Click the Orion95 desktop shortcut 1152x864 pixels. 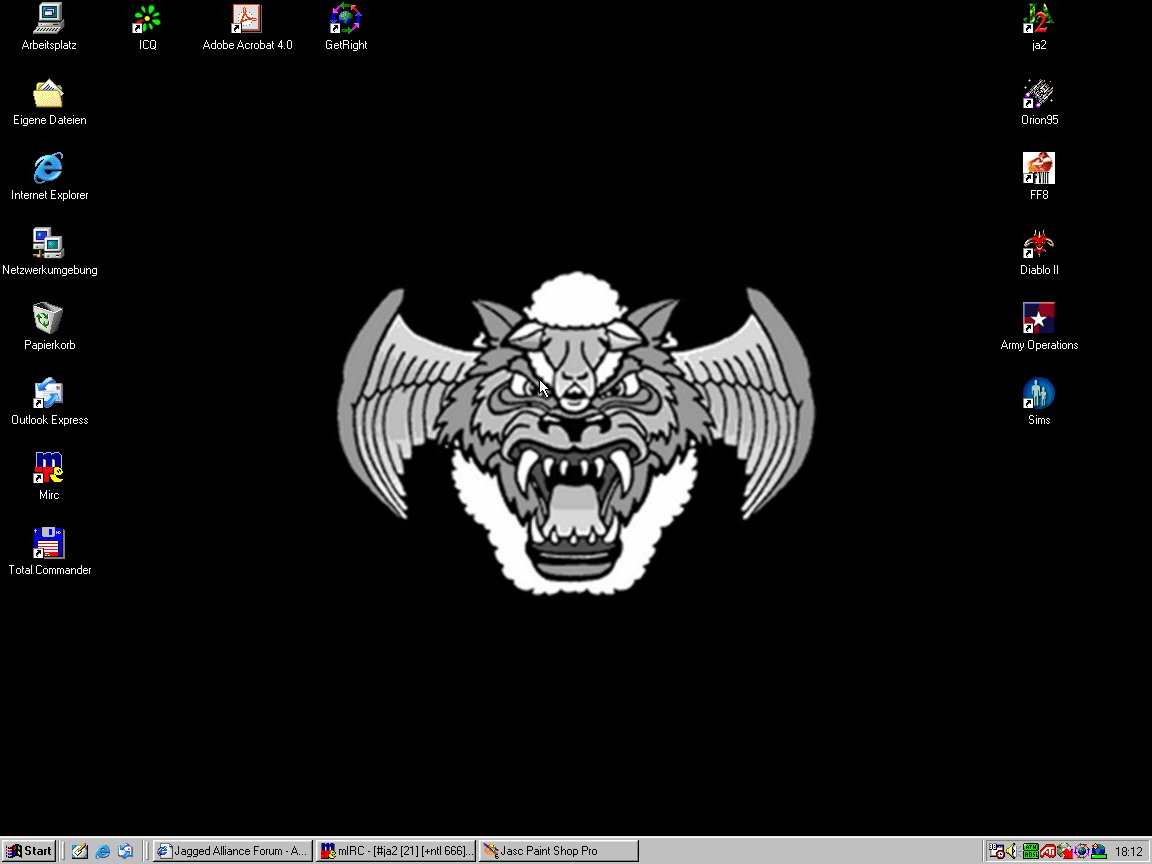coord(1039,94)
